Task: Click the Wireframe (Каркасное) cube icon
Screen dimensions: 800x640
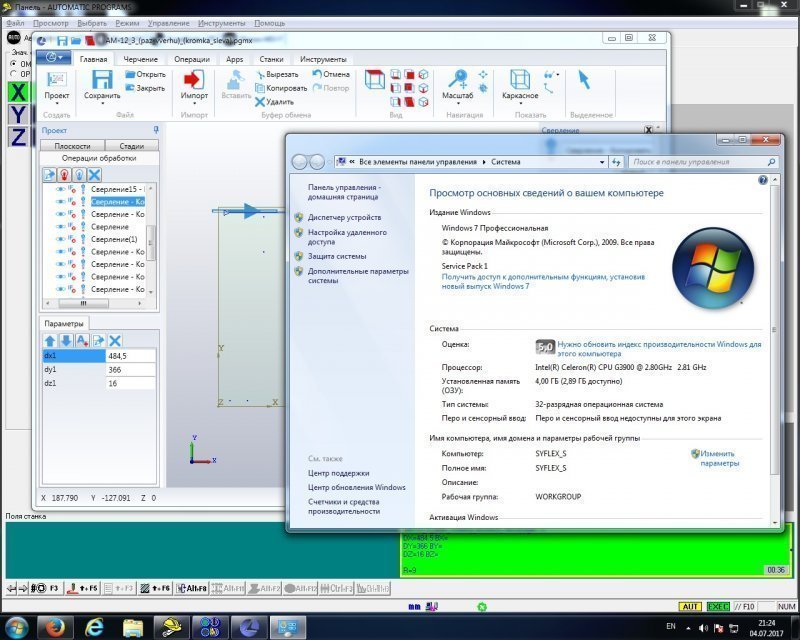Action: (520, 79)
